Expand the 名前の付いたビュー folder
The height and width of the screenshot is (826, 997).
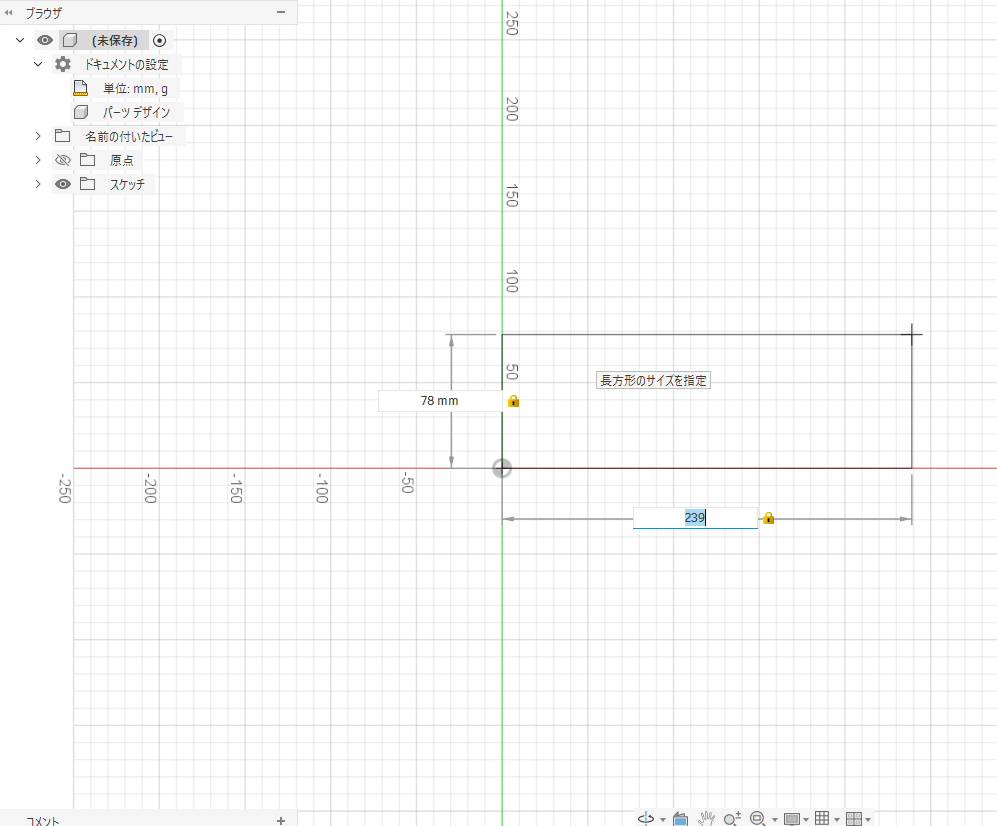coord(38,136)
